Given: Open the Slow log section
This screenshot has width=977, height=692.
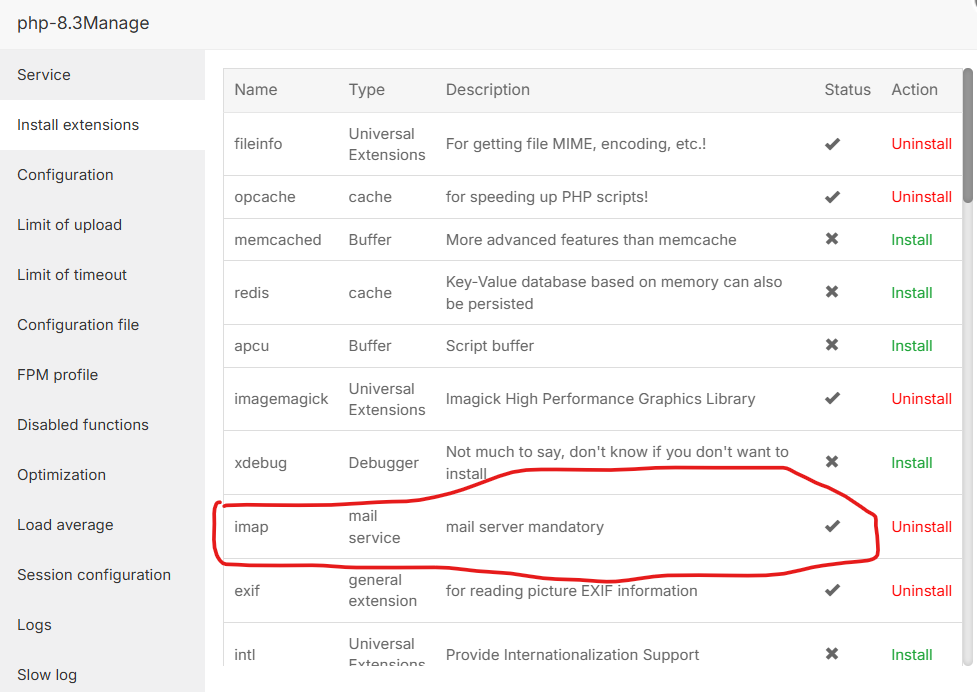Looking at the screenshot, I should point(47,675).
